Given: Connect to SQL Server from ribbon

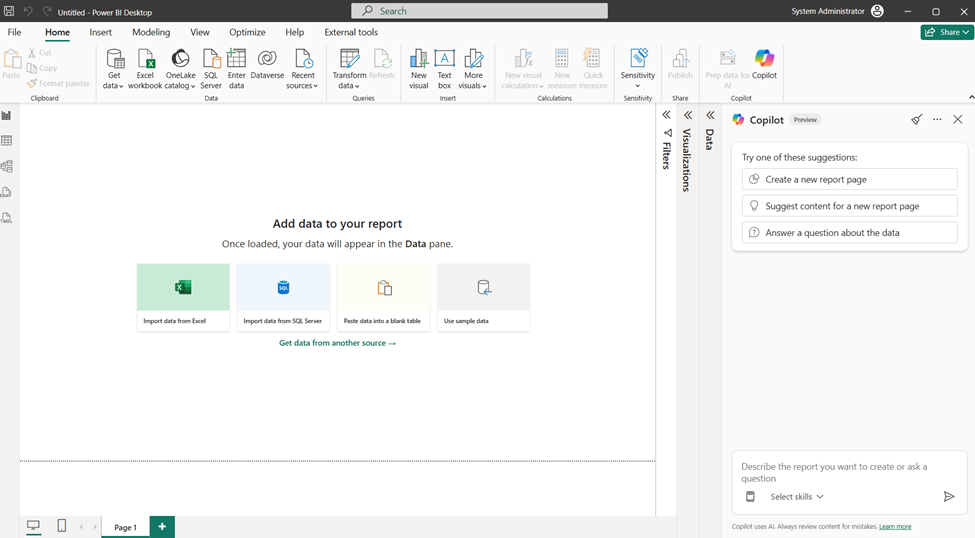Looking at the screenshot, I should coord(211,69).
